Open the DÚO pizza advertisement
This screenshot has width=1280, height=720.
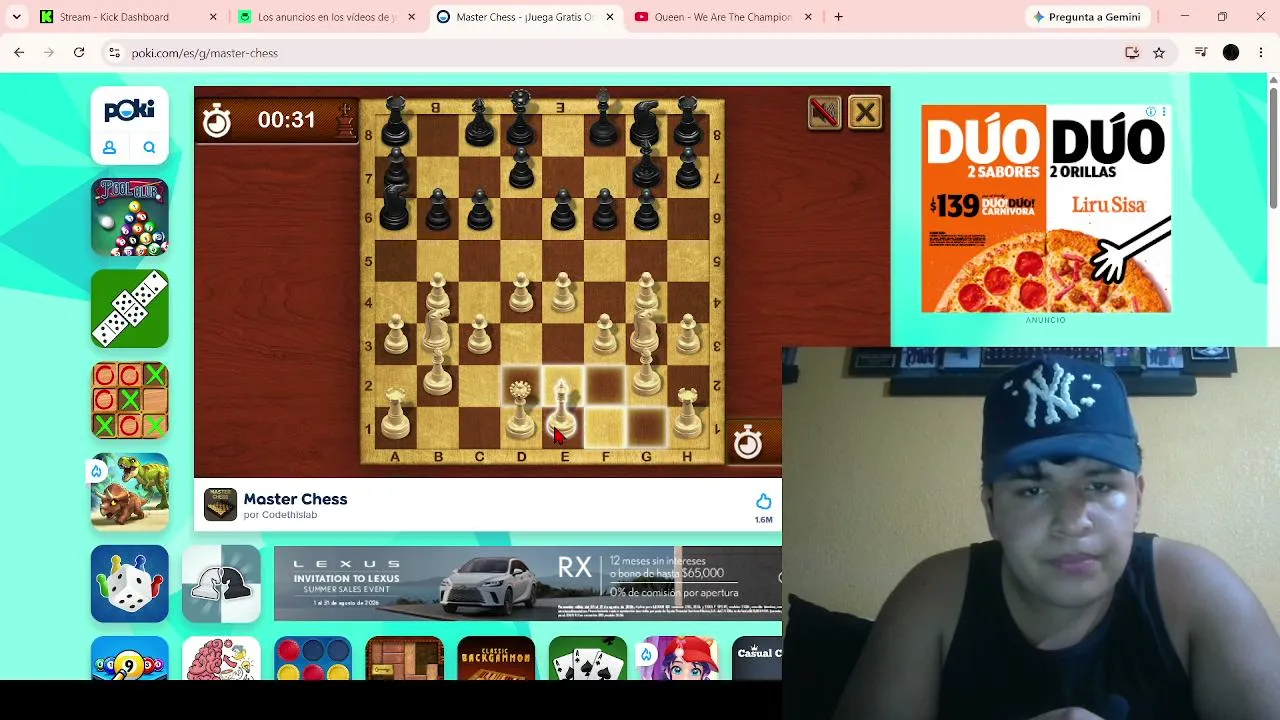1046,209
